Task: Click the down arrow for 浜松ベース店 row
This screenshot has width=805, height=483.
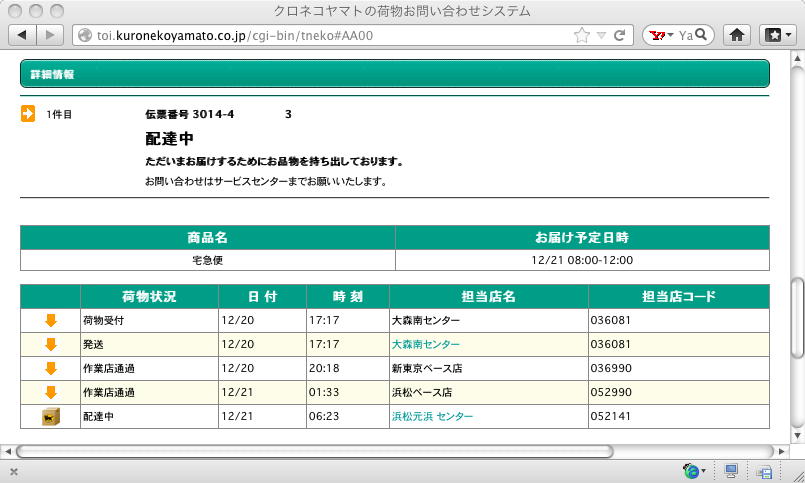Action: pos(50,393)
